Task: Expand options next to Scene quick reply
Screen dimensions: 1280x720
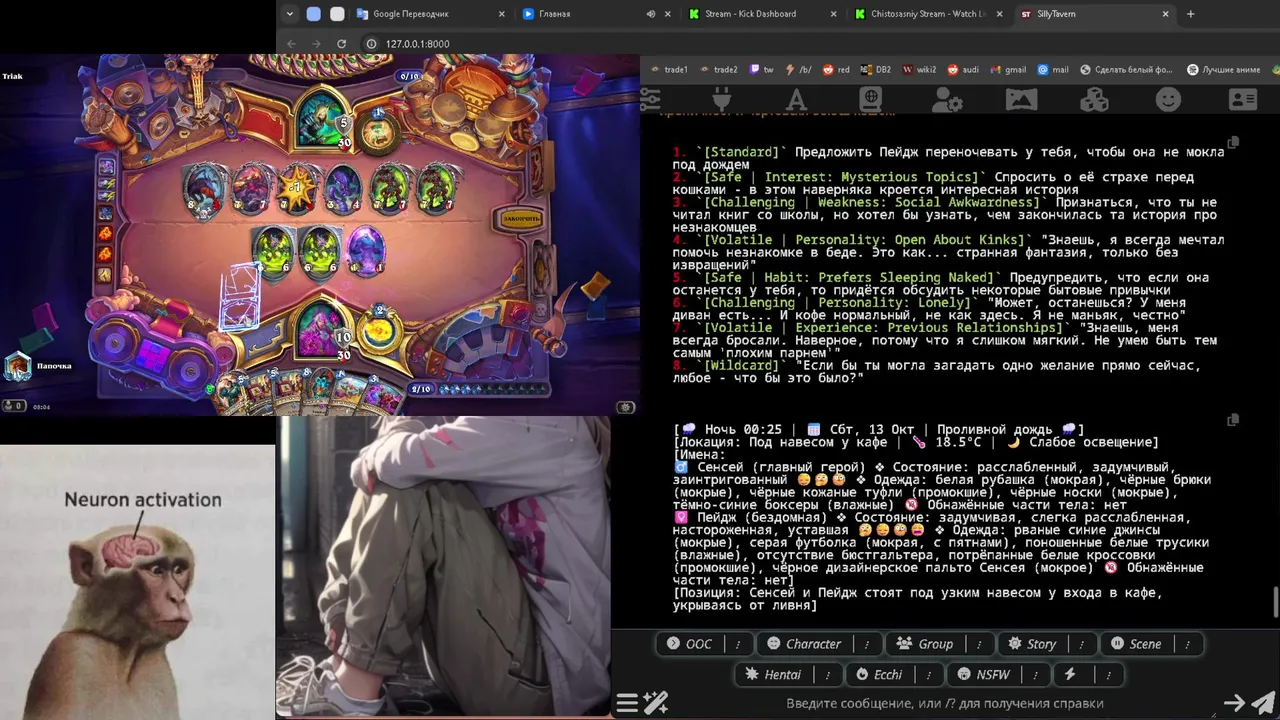Action: (x=1185, y=644)
